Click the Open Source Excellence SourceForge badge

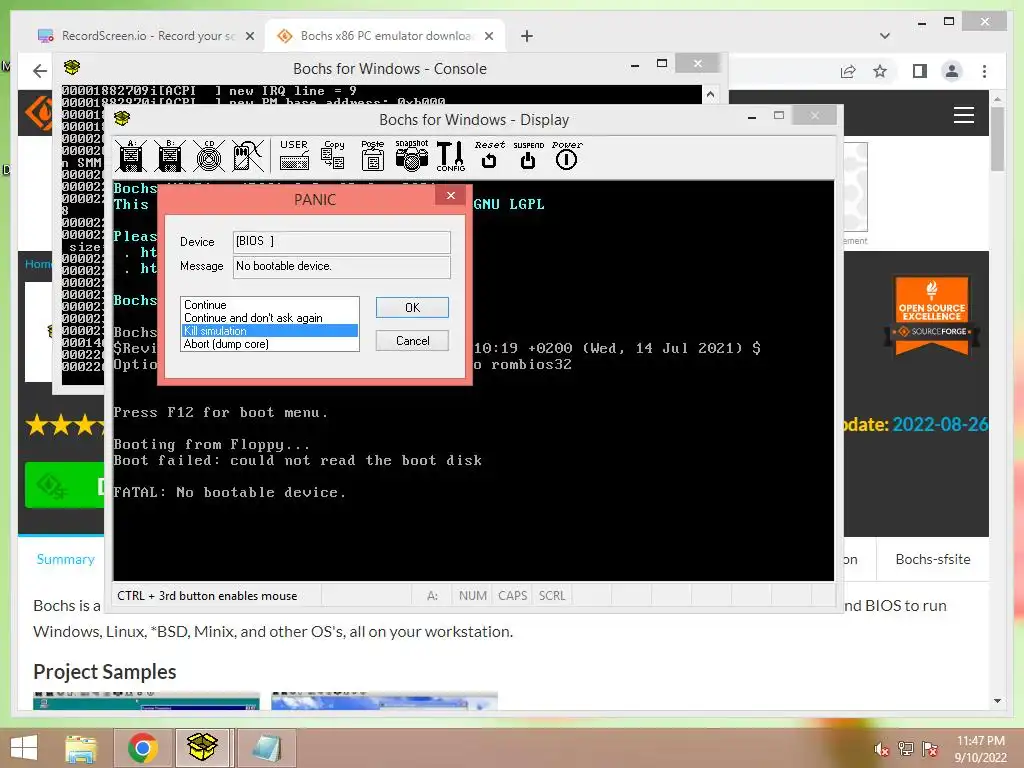(932, 315)
